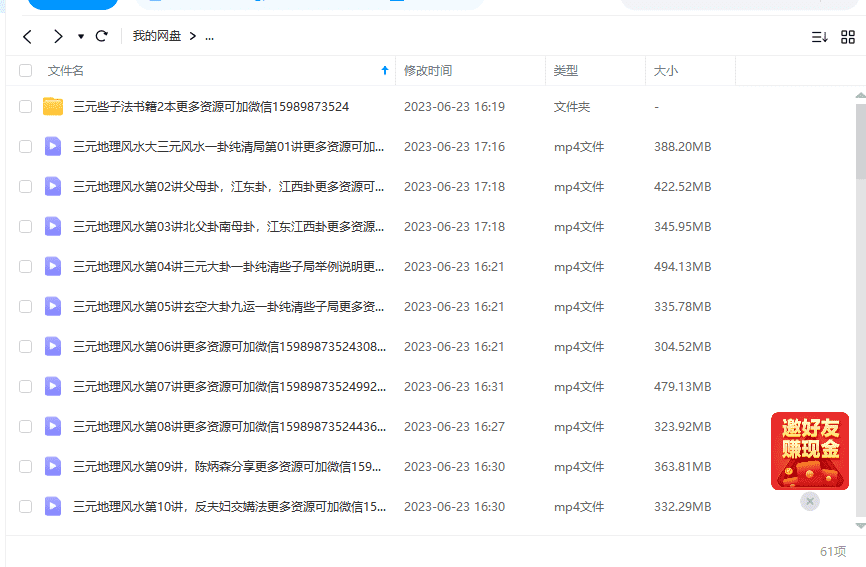Viewport: 866px width, 567px height.
Task: Refresh the file list
Action: tap(101, 37)
